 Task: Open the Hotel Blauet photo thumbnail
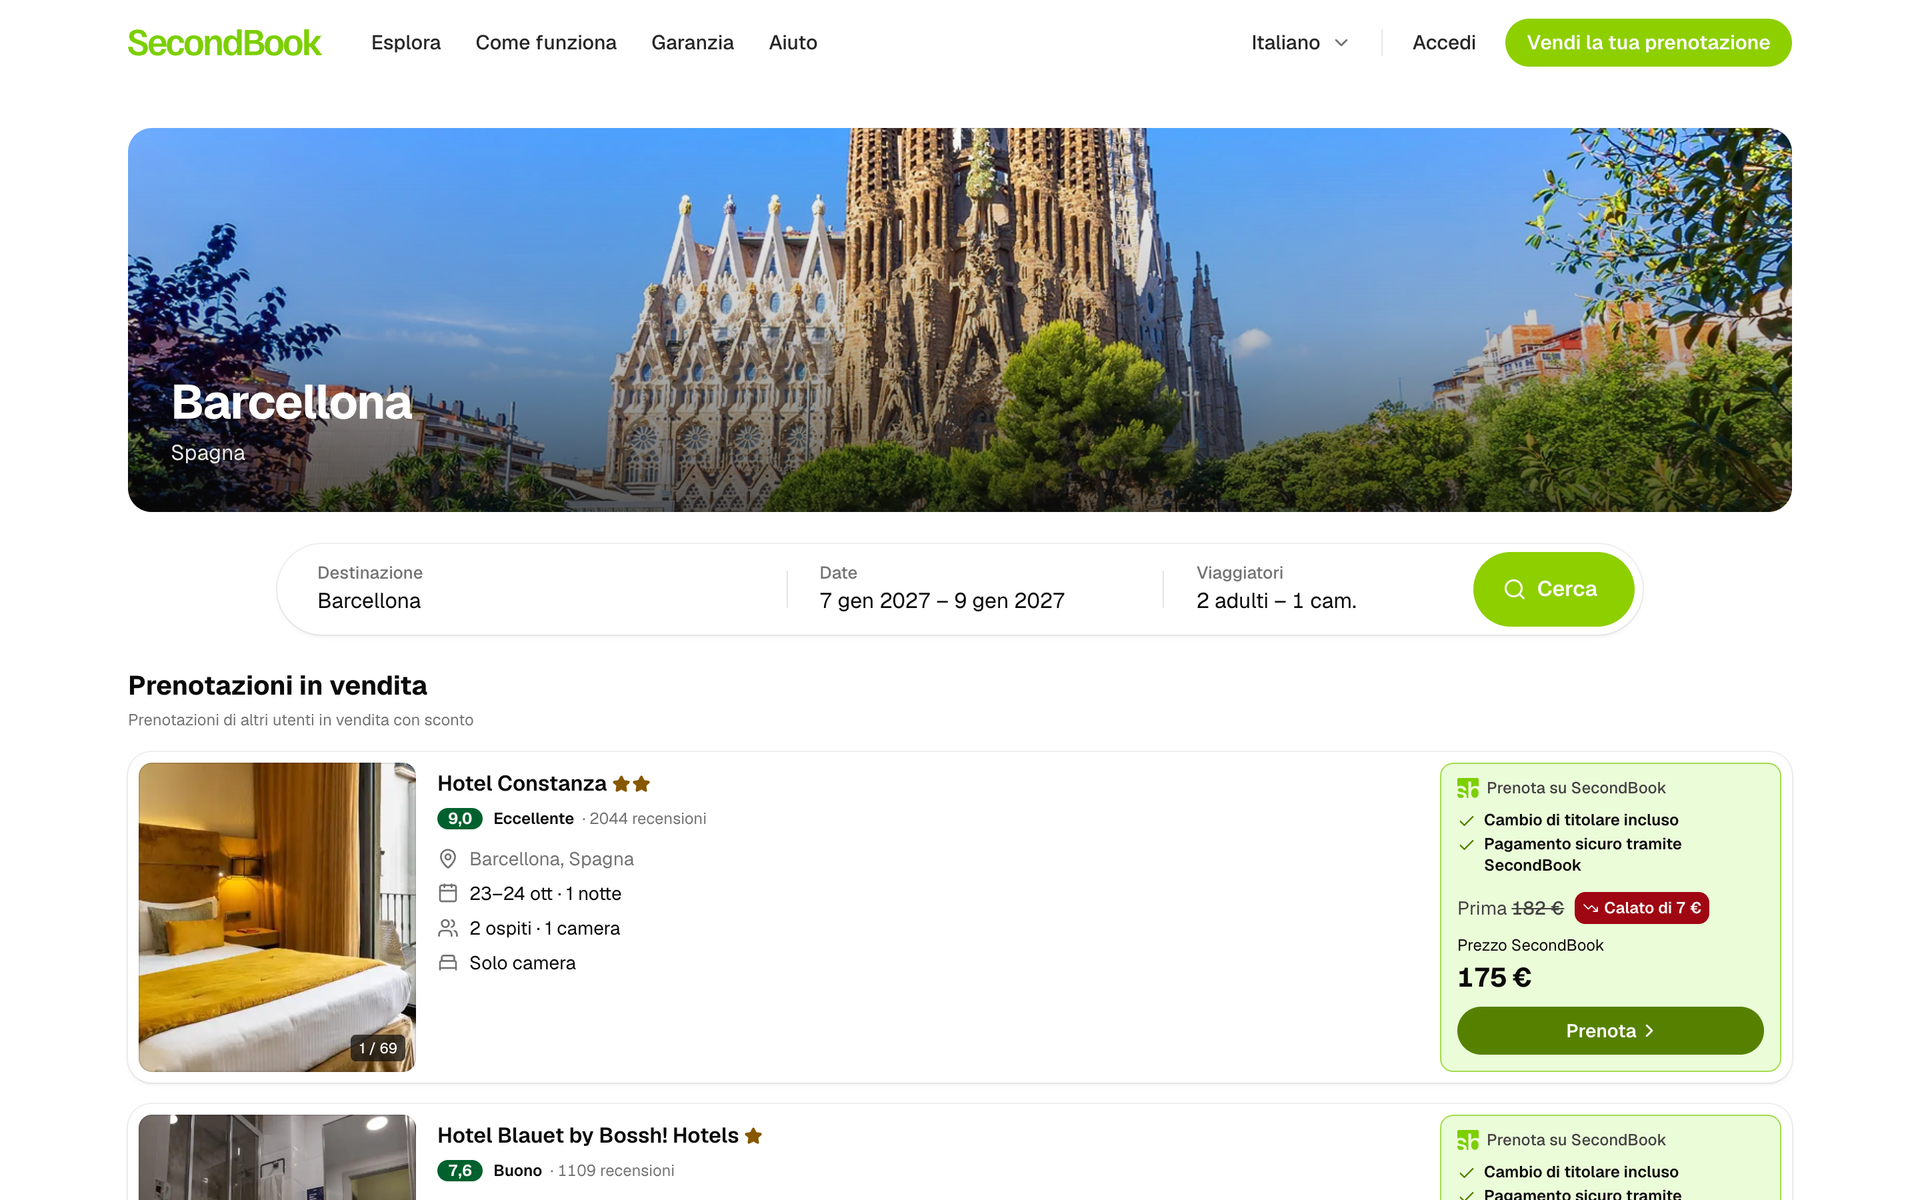coord(277,1157)
